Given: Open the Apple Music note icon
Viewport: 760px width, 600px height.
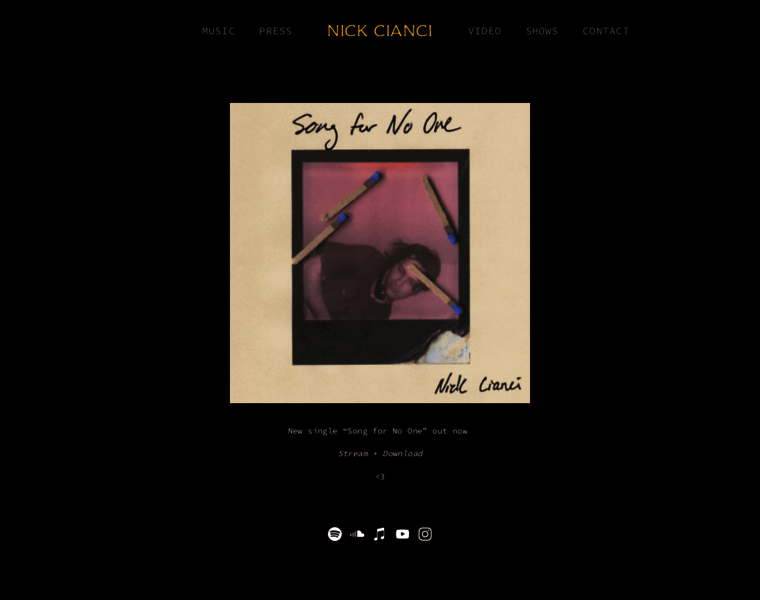Looking at the screenshot, I should [380, 534].
